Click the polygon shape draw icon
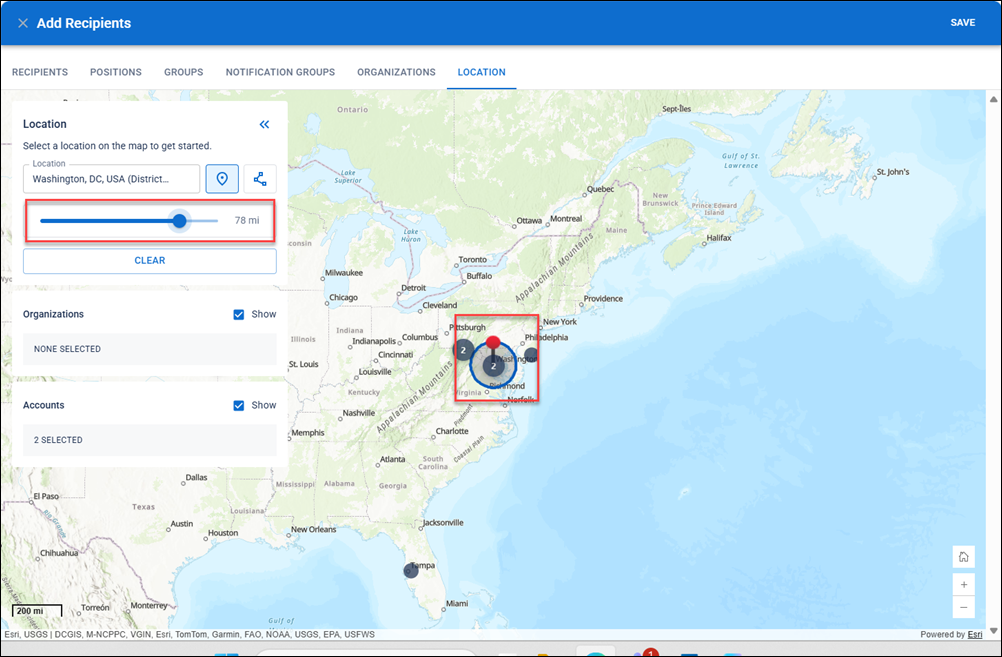This screenshot has height=657, width=1002. [260, 179]
